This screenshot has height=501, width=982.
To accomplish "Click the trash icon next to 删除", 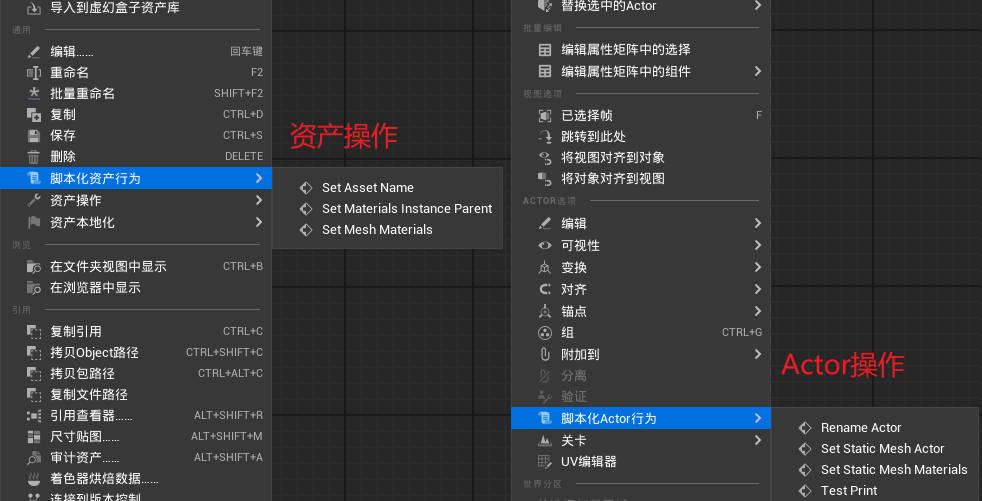I will pos(33,157).
